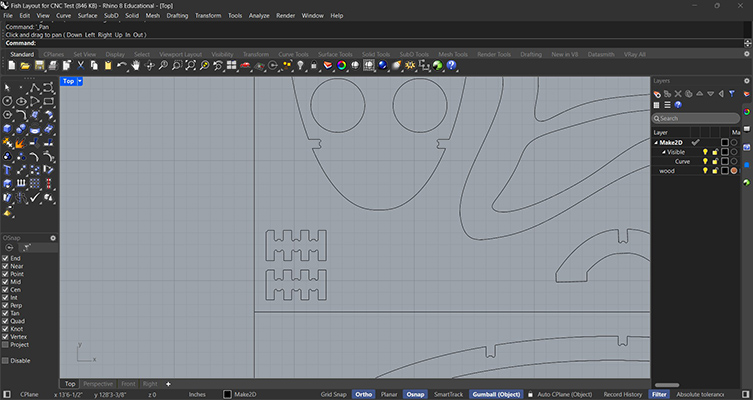Click the New Layer icon in Layers panel
The image size is (753, 400).
pos(658,93)
